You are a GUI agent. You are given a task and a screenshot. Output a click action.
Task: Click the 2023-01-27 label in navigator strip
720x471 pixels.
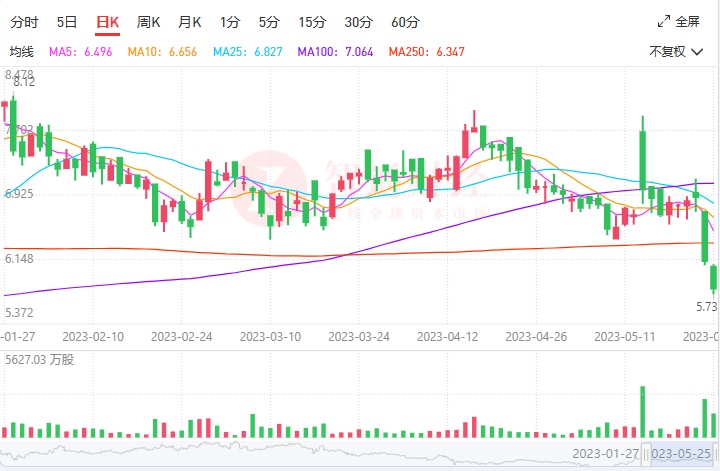[606, 454]
